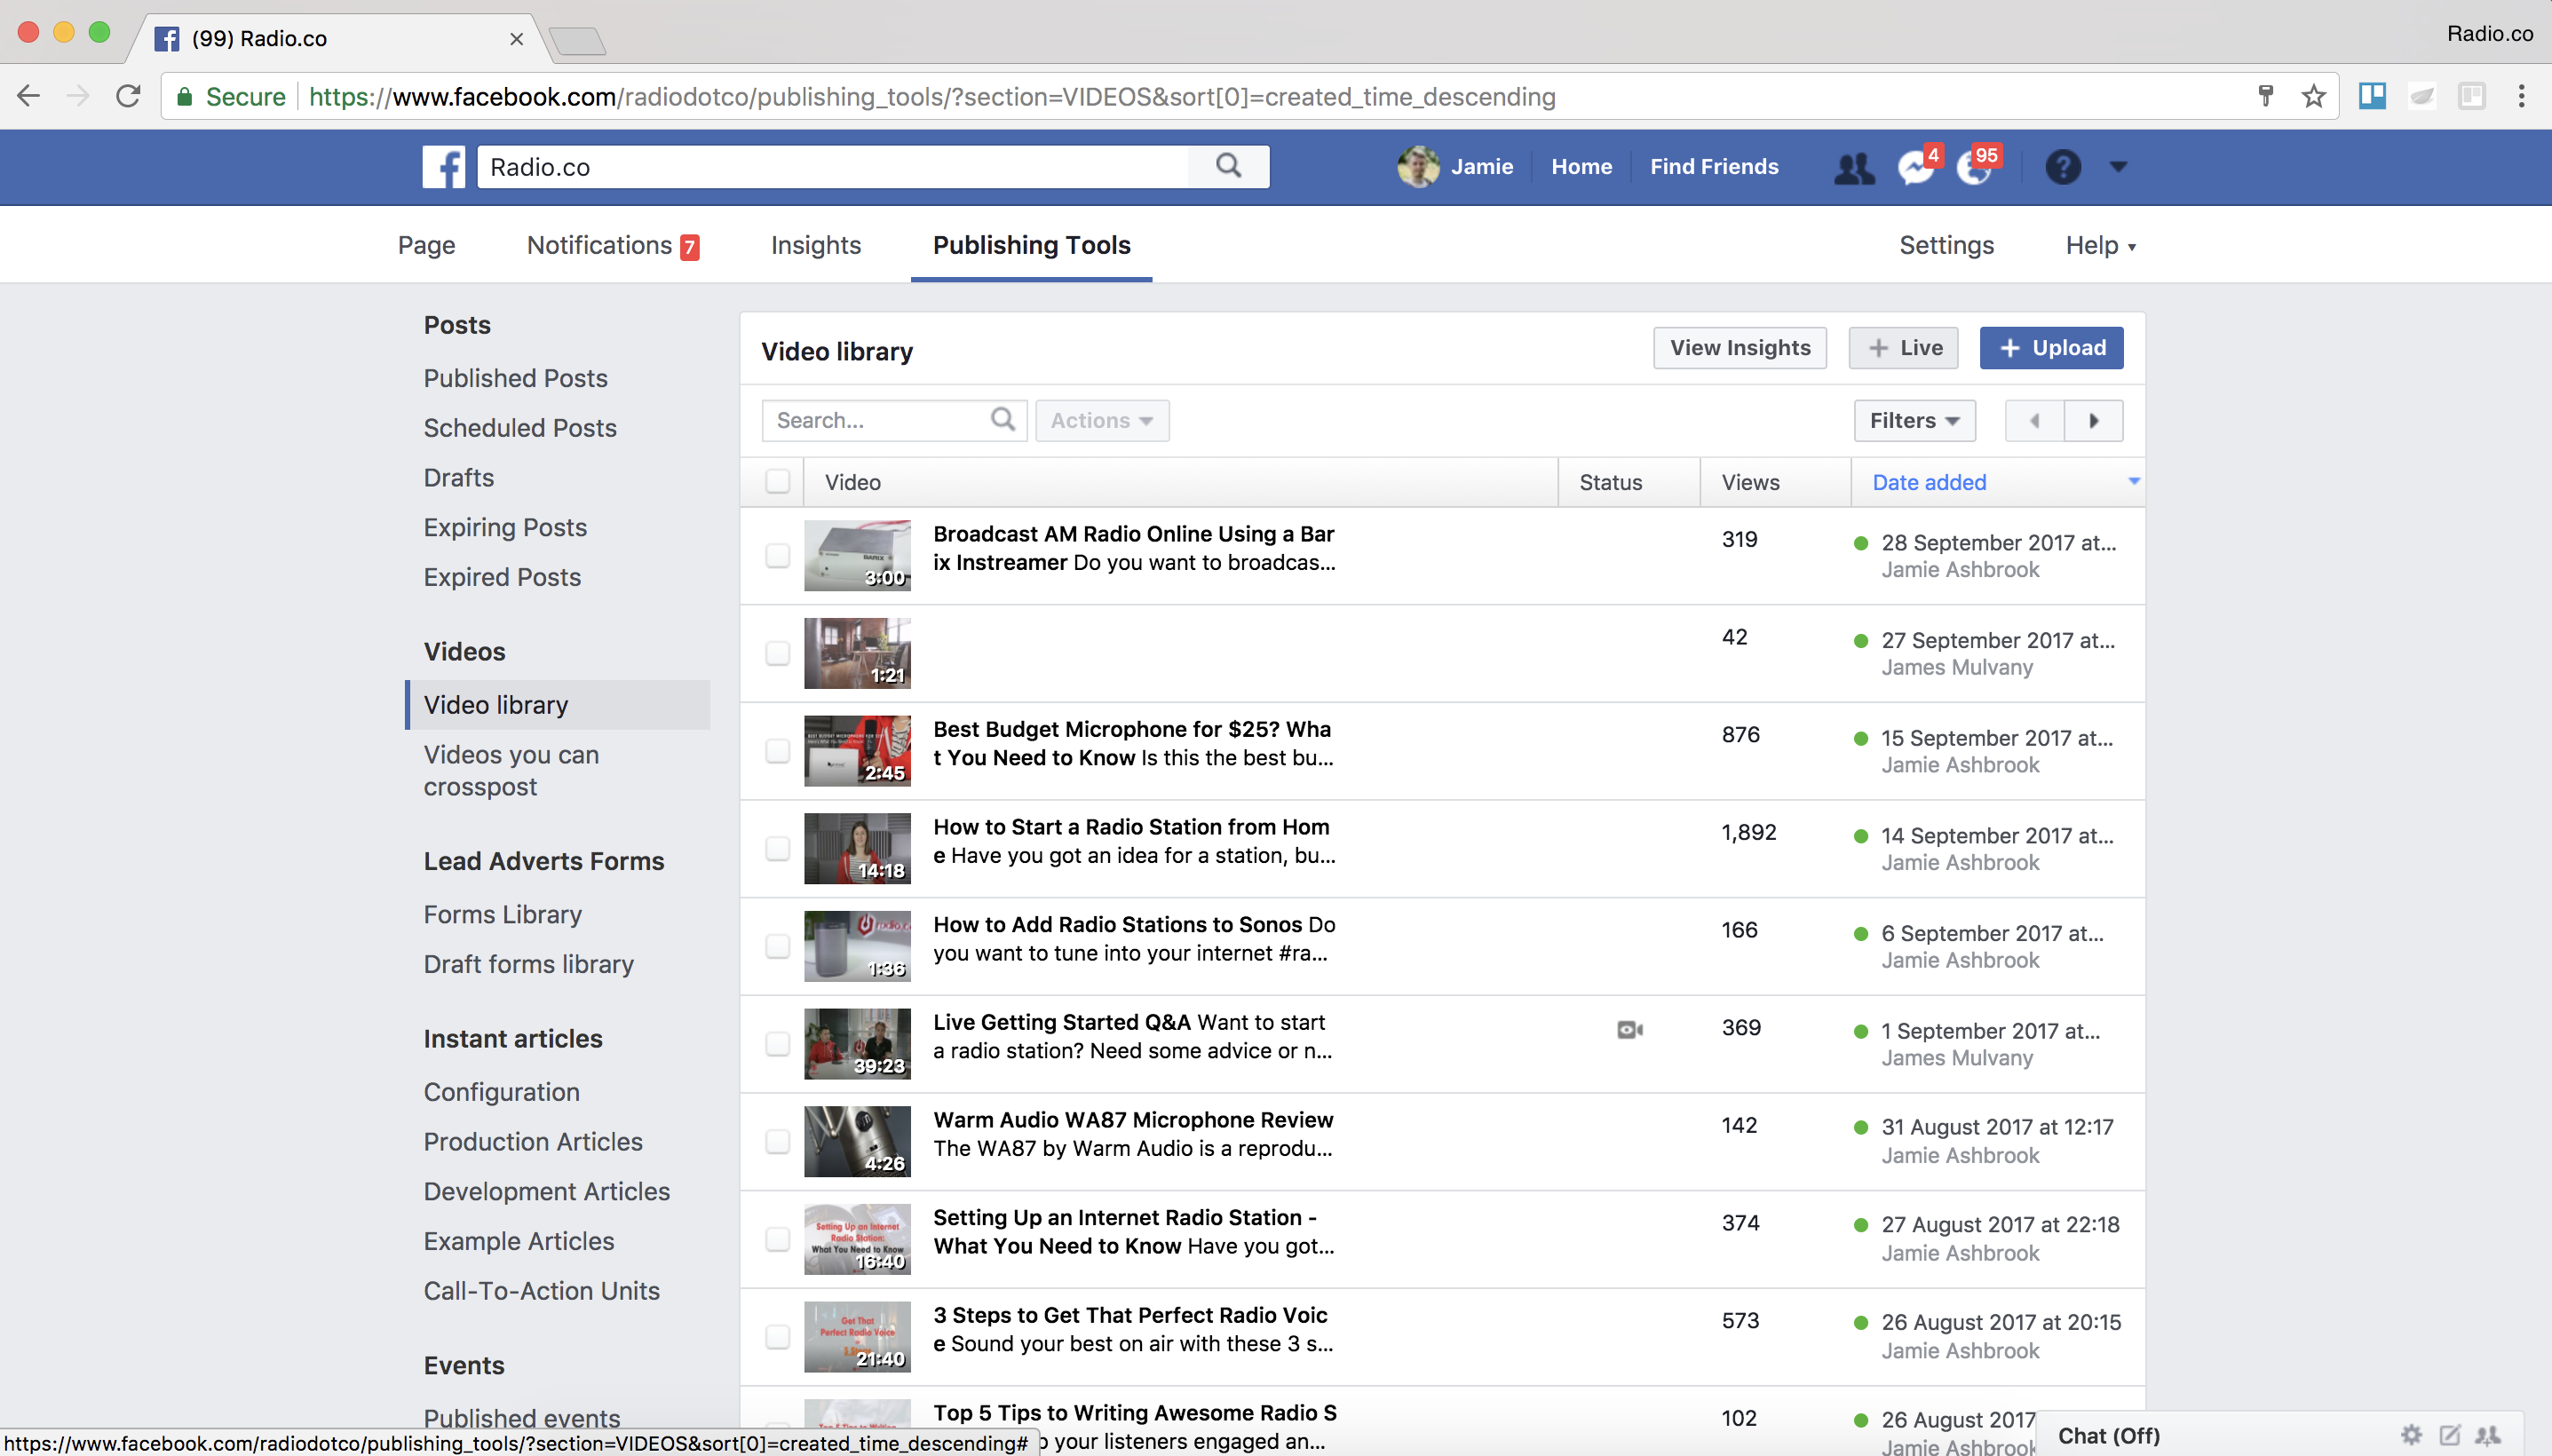The width and height of the screenshot is (2552, 1456).
Task: Click the live video camera status icon
Action: click(1629, 1029)
